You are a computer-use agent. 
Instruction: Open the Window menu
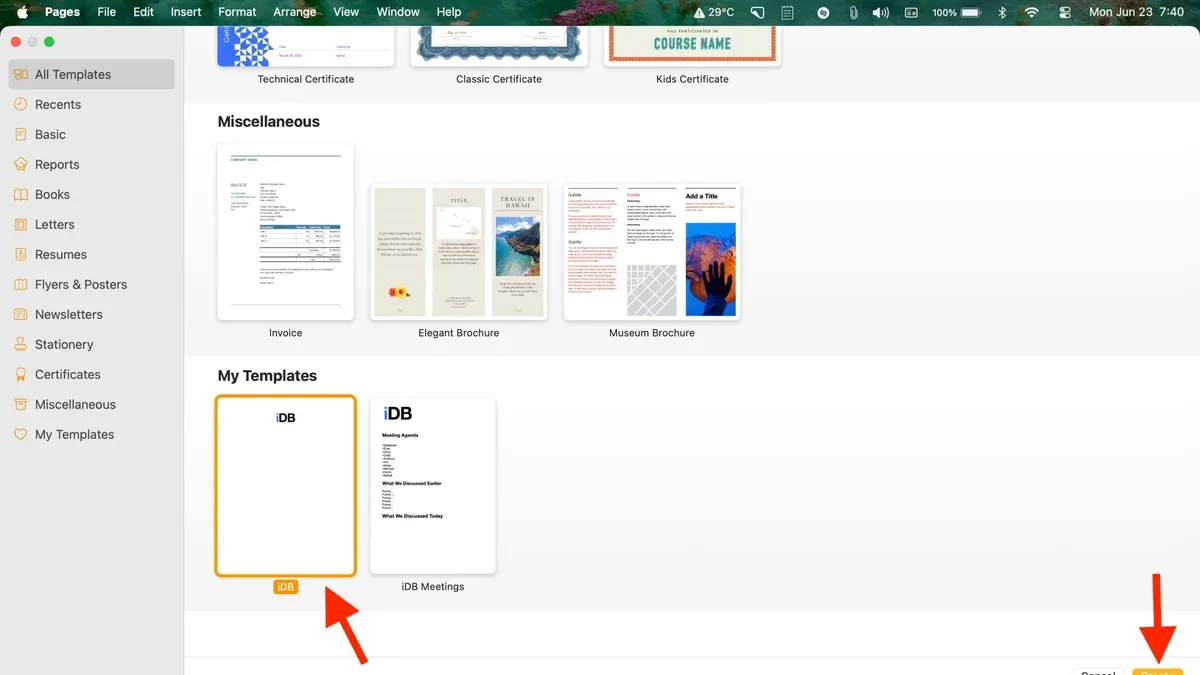(398, 12)
